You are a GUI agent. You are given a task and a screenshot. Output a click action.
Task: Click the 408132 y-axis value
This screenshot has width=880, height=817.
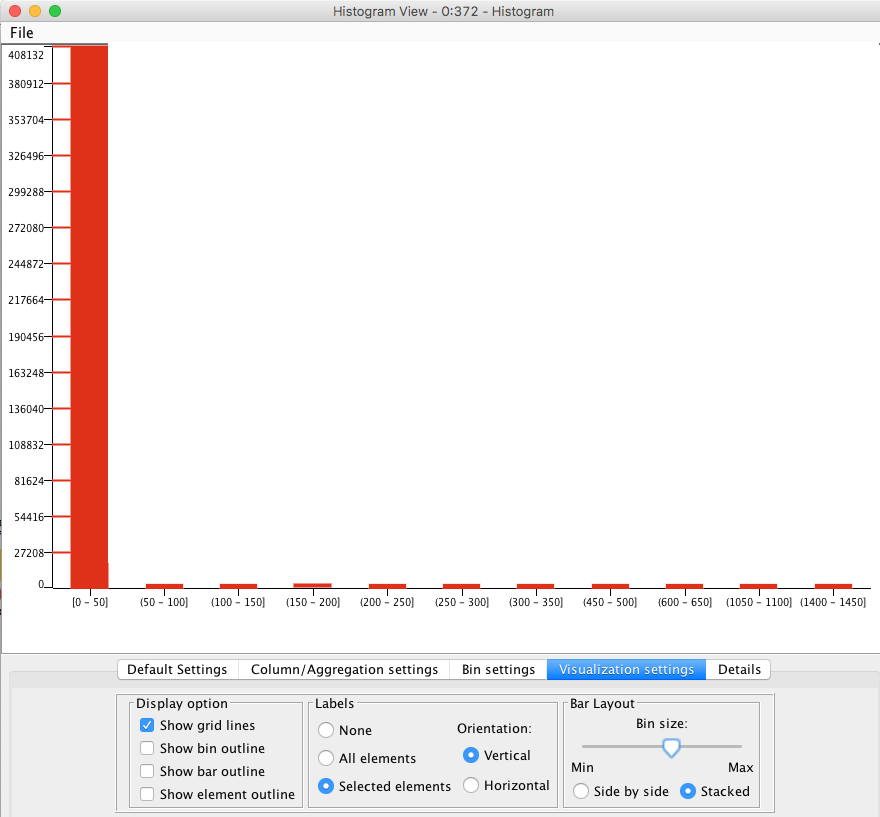(x=26, y=55)
